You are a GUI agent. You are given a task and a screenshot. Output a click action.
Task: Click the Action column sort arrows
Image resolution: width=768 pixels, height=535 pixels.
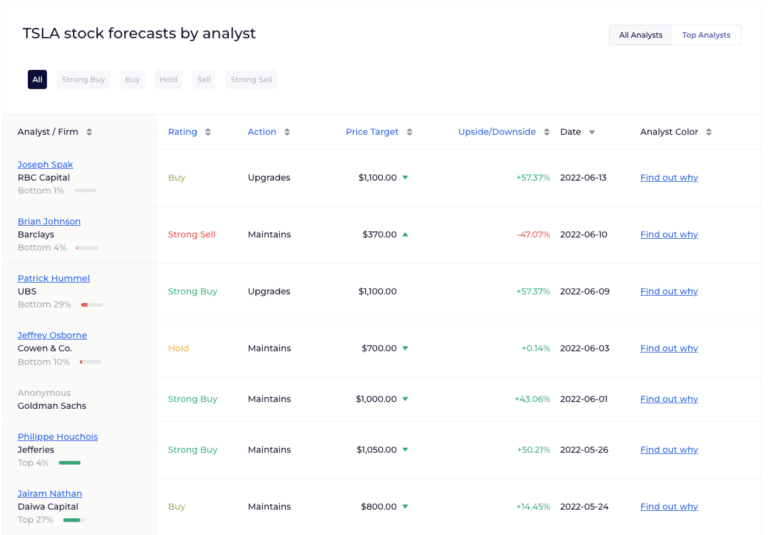(x=287, y=132)
